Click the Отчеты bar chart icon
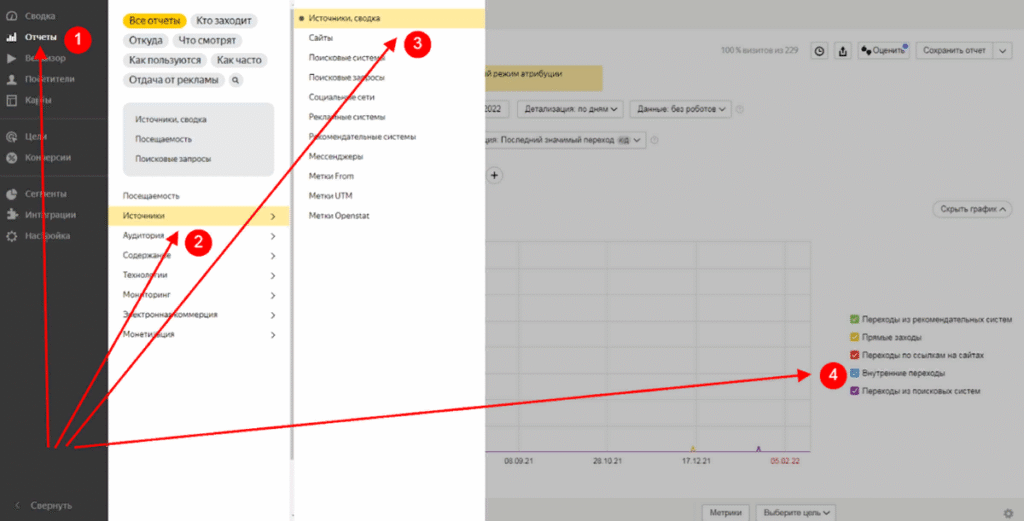Viewport: 1024px width, 521px height. click(12, 37)
